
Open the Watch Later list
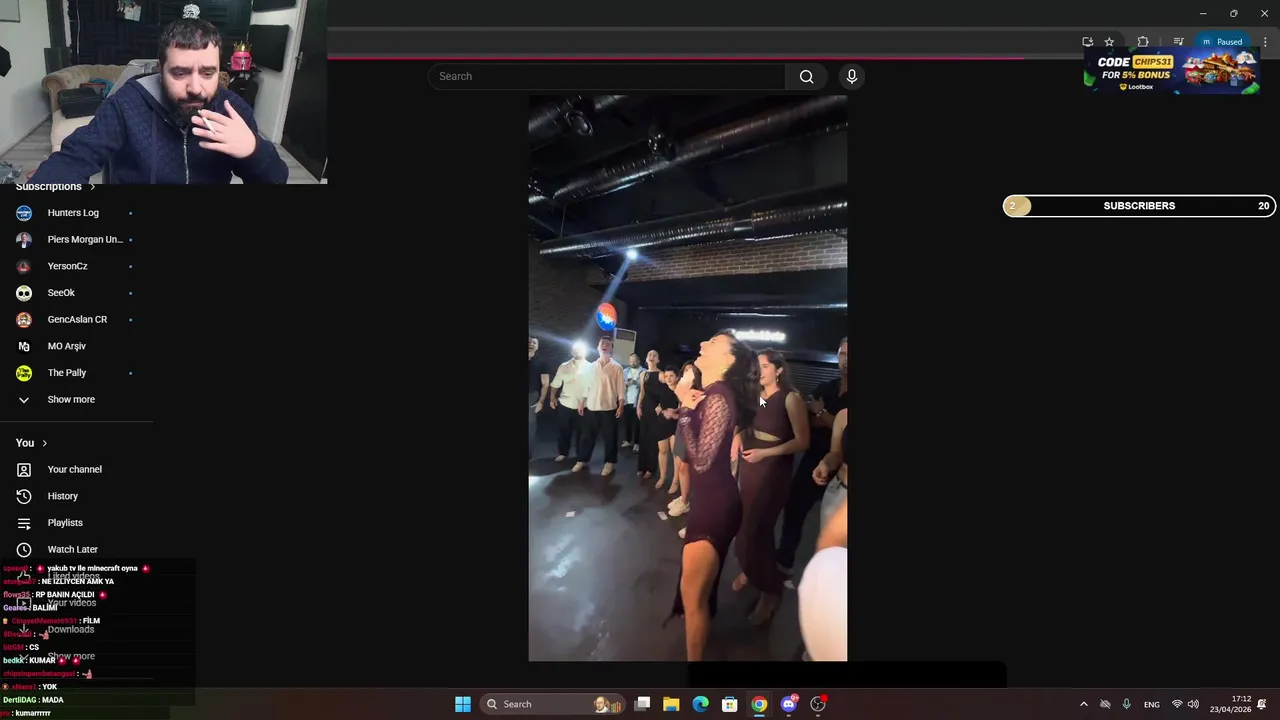pyautogui.click(x=73, y=550)
